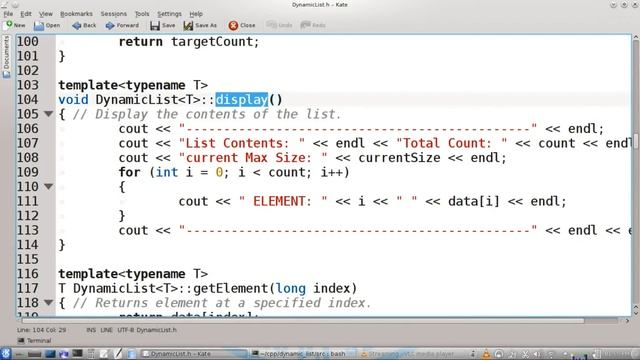Click the for keyword on line 109
Image resolution: width=640 pixels, height=360 pixels.
129,172
